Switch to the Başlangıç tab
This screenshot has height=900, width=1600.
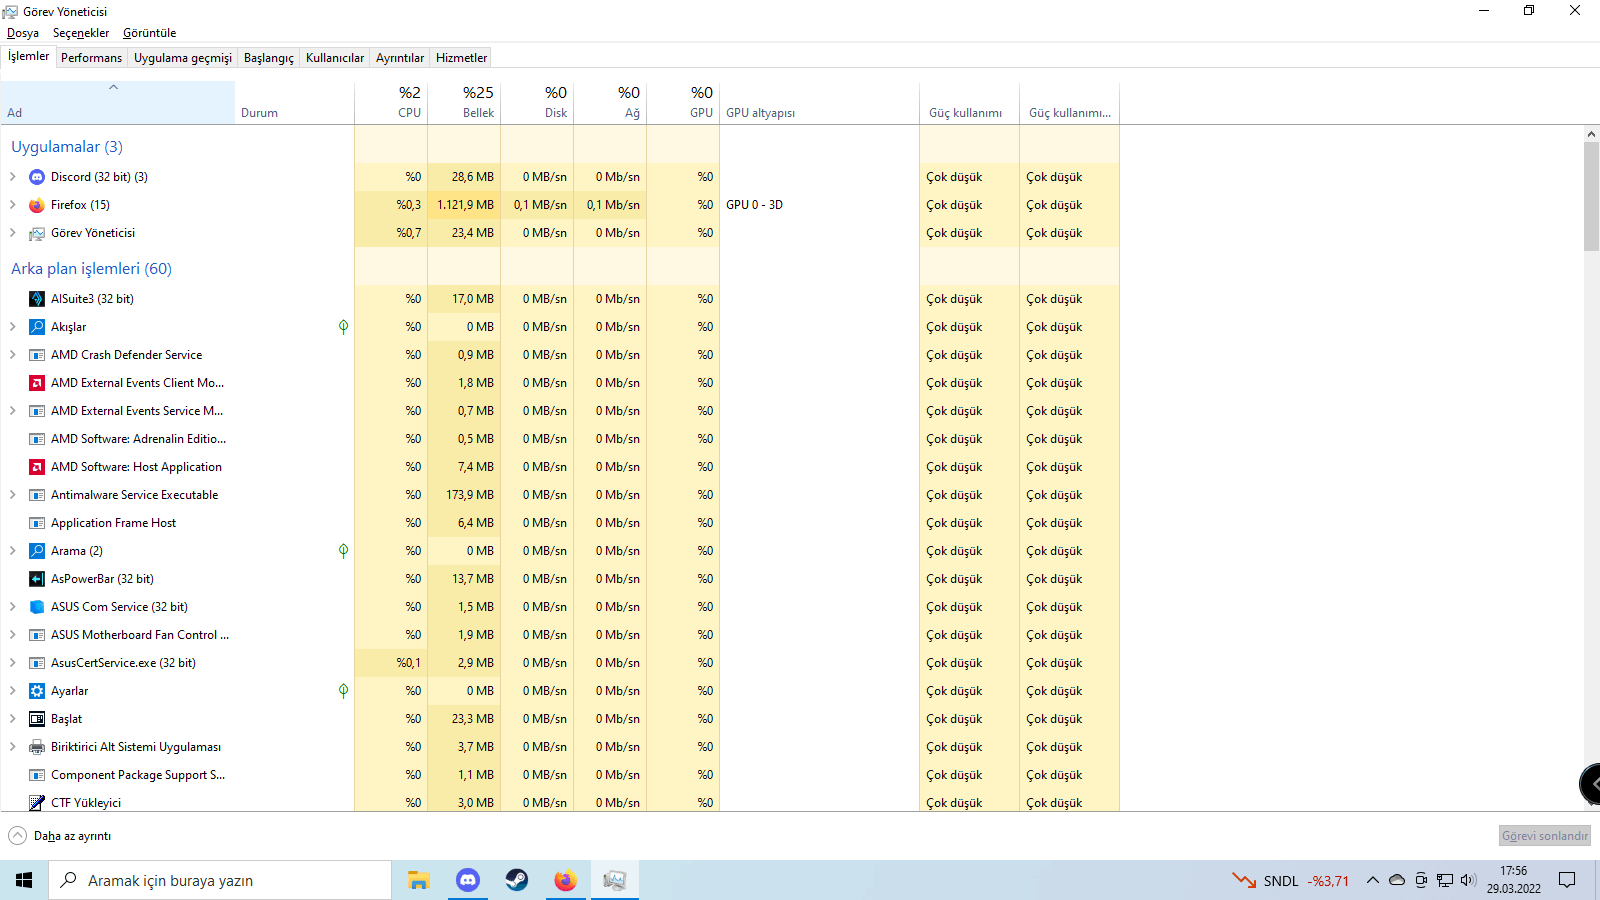(269, 58)
